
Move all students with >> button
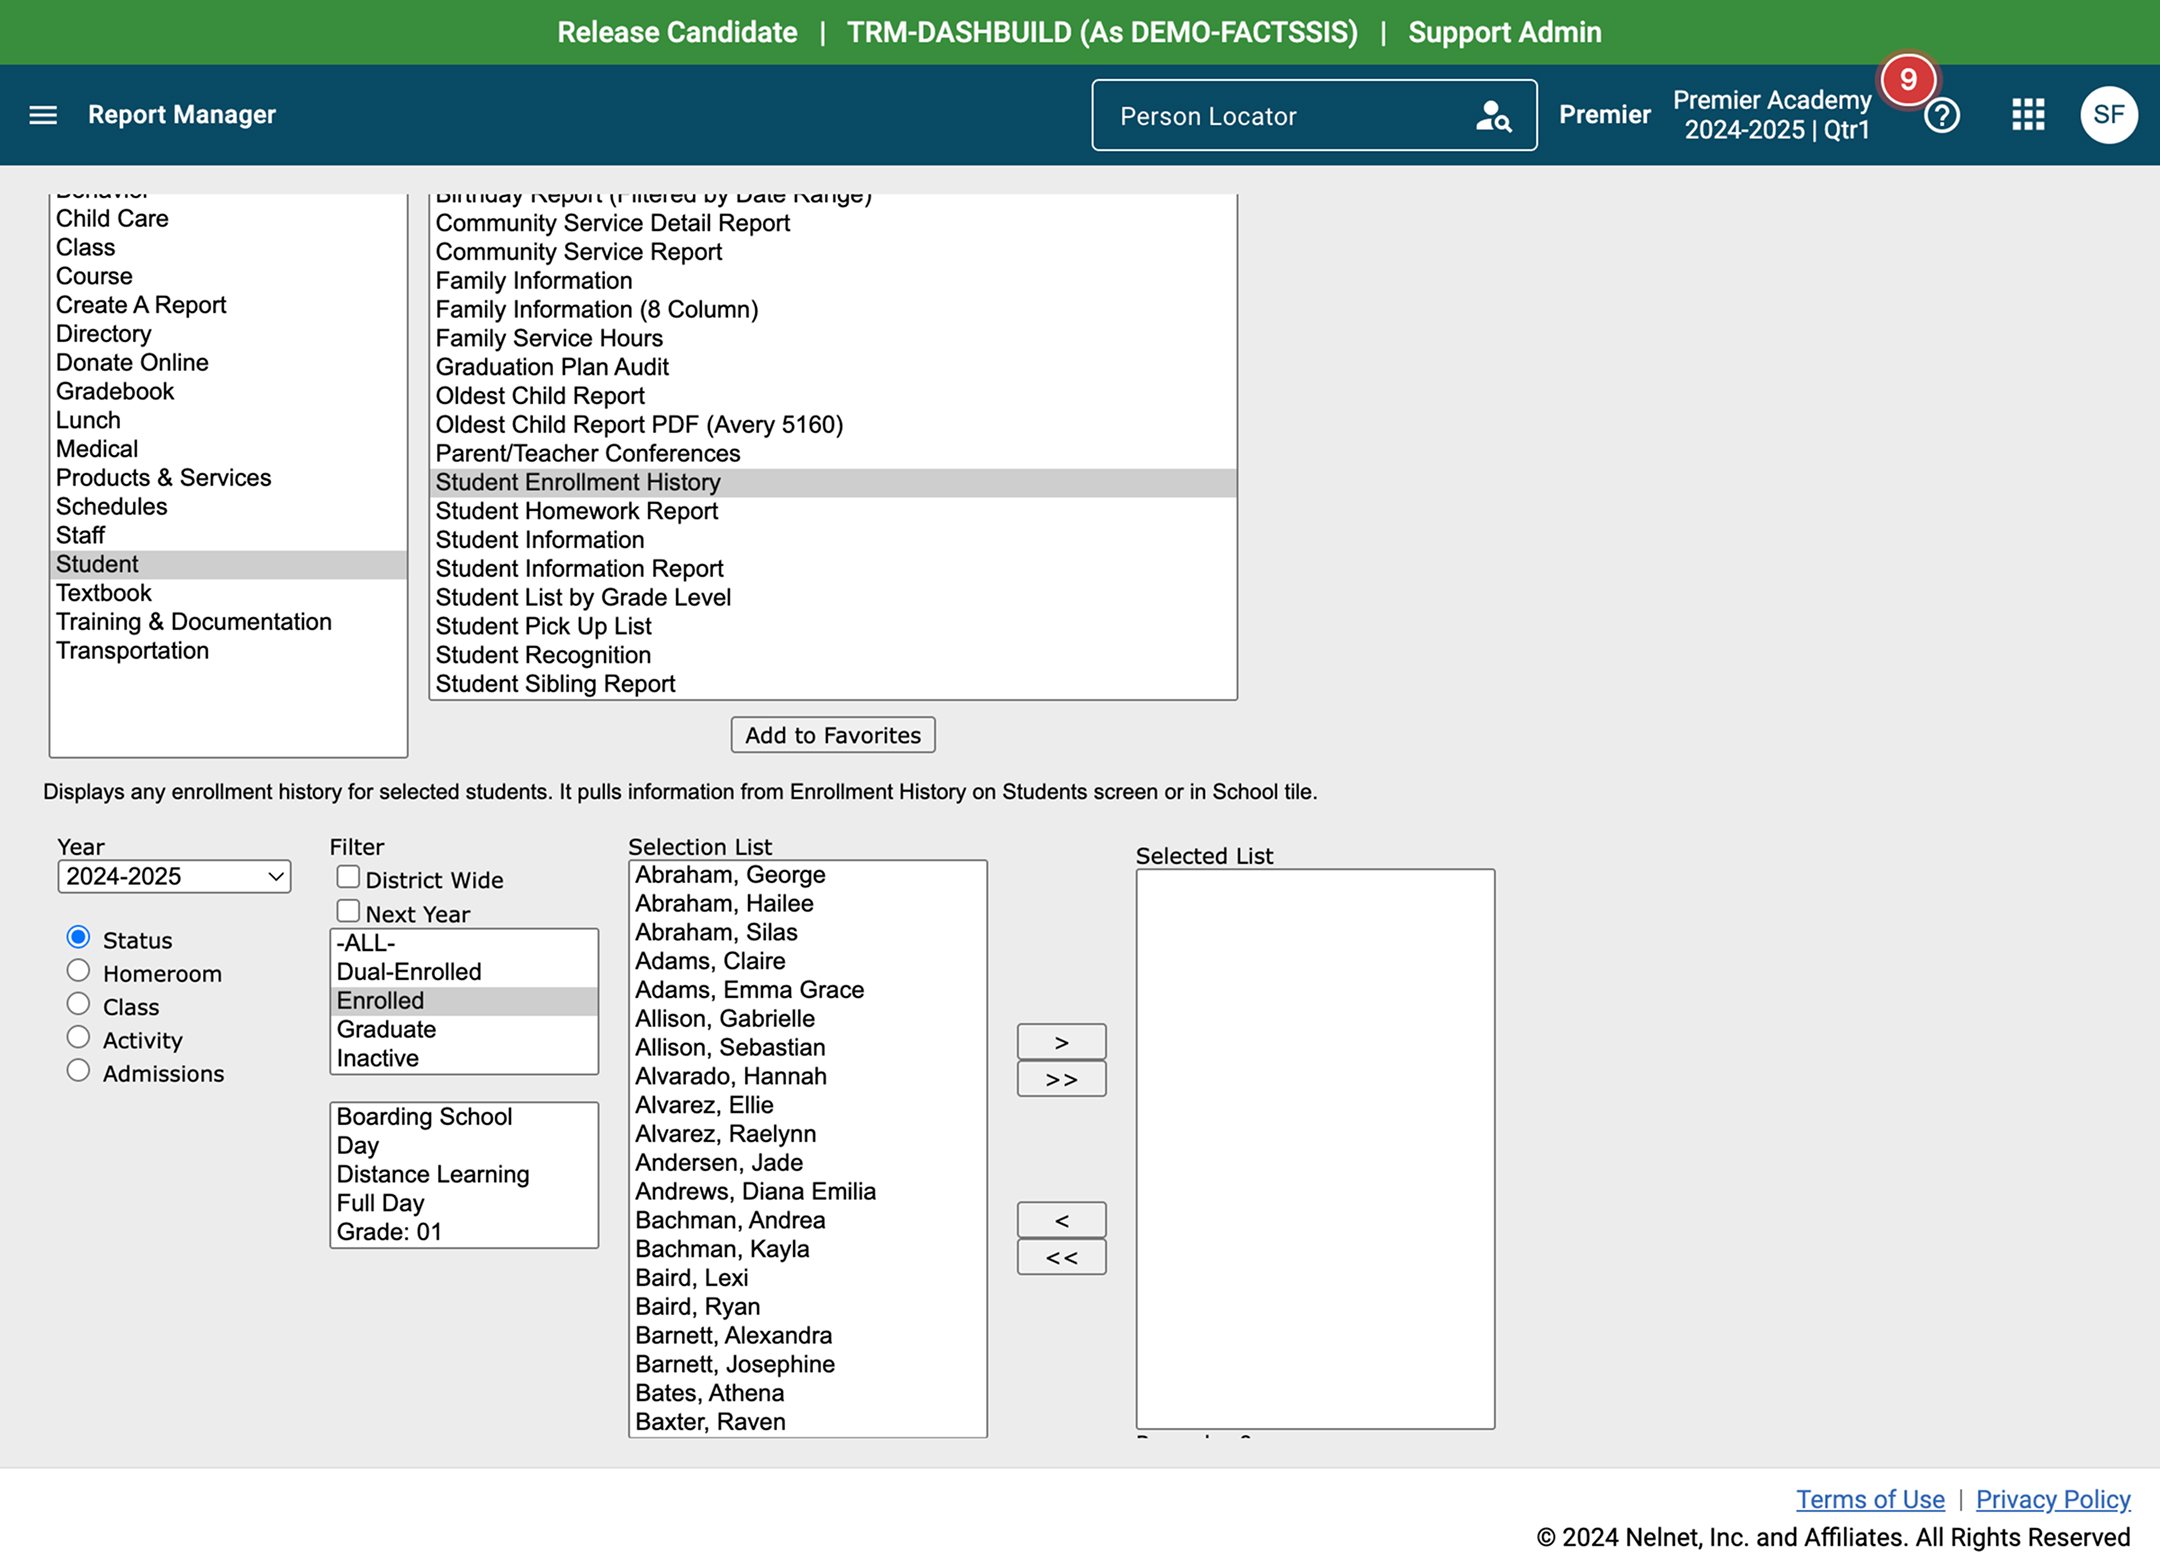(1061, 1079)
